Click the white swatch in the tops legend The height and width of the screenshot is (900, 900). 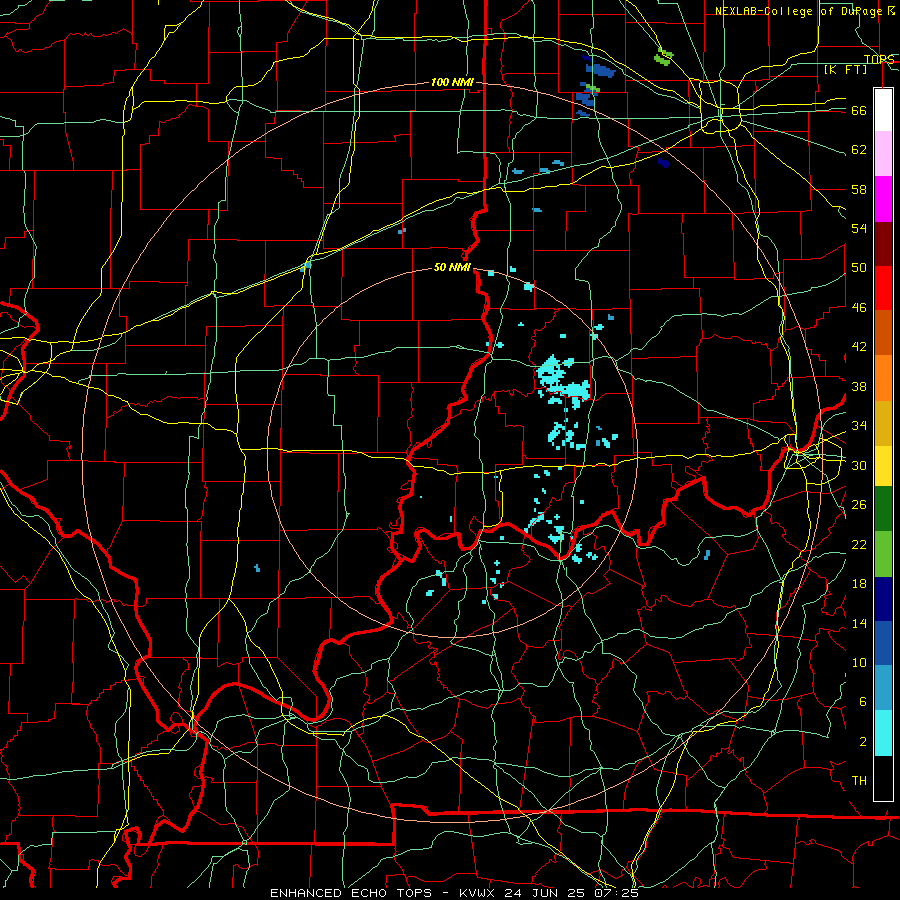(x=883, y=110)
